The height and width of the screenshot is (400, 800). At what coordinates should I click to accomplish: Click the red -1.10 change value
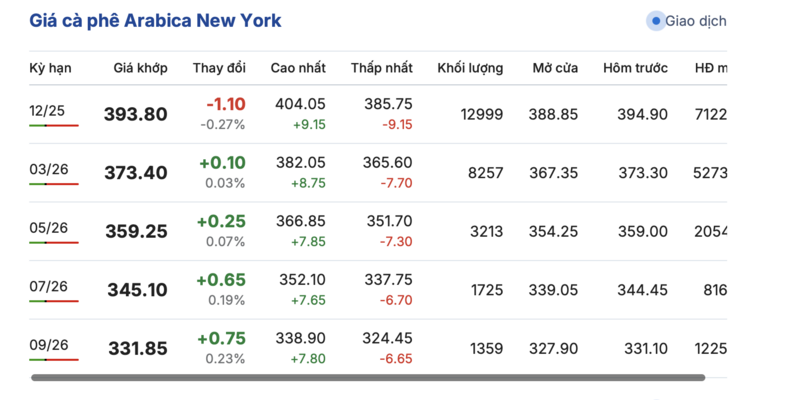225,104
